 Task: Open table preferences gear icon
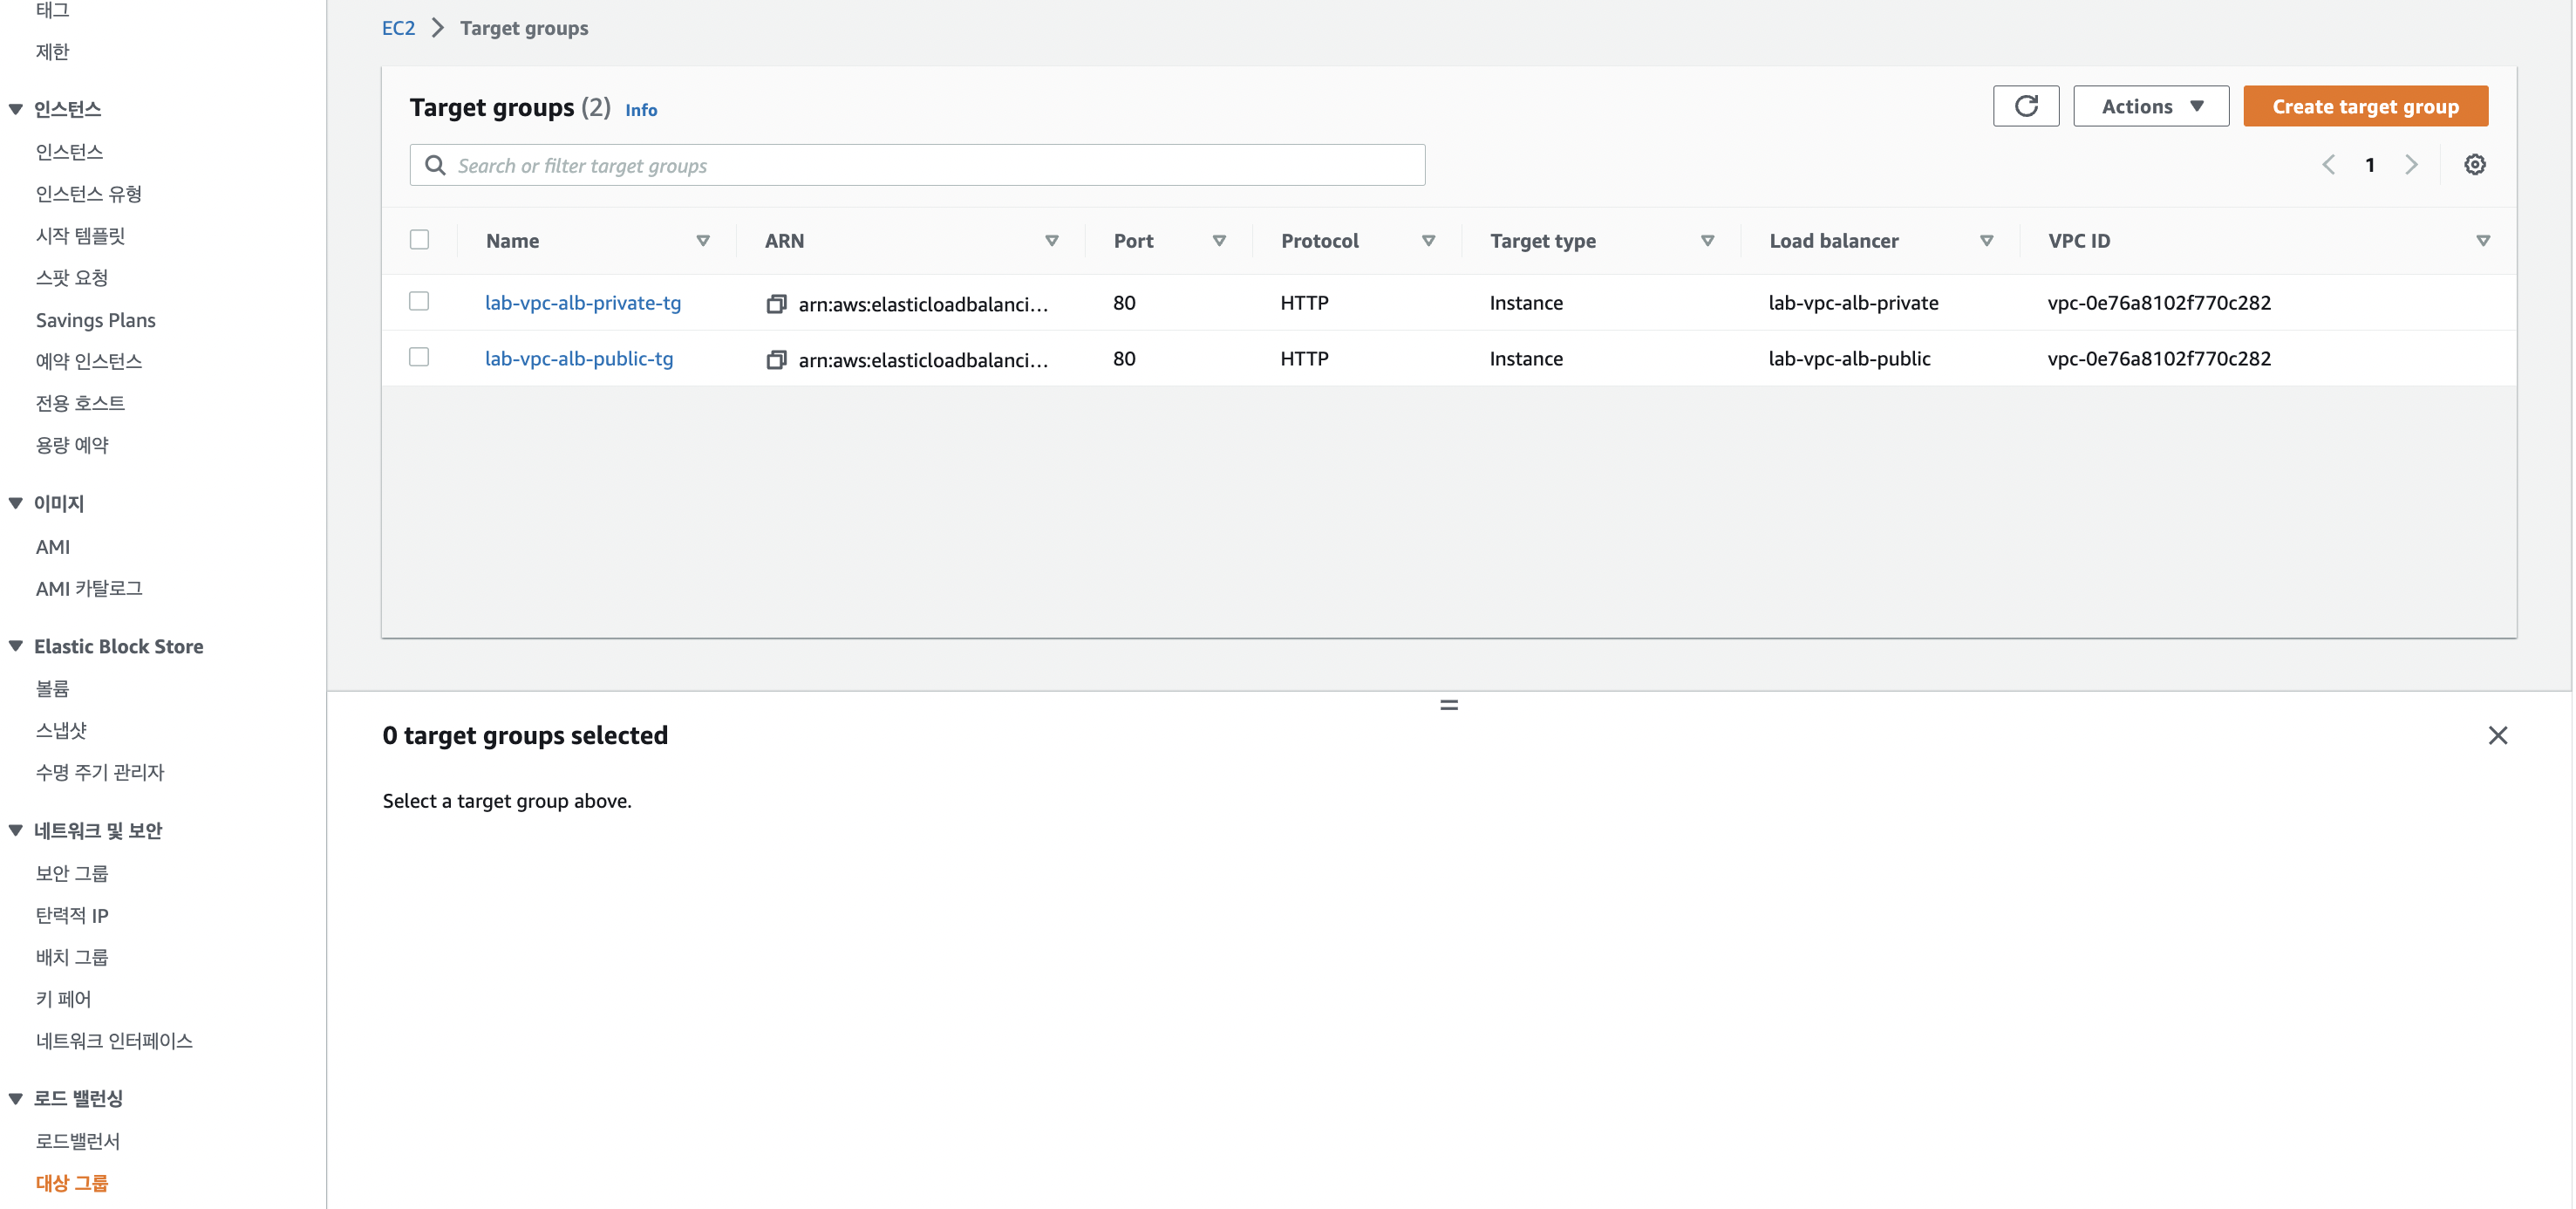pyautogui.click(x=2474, y=165)
